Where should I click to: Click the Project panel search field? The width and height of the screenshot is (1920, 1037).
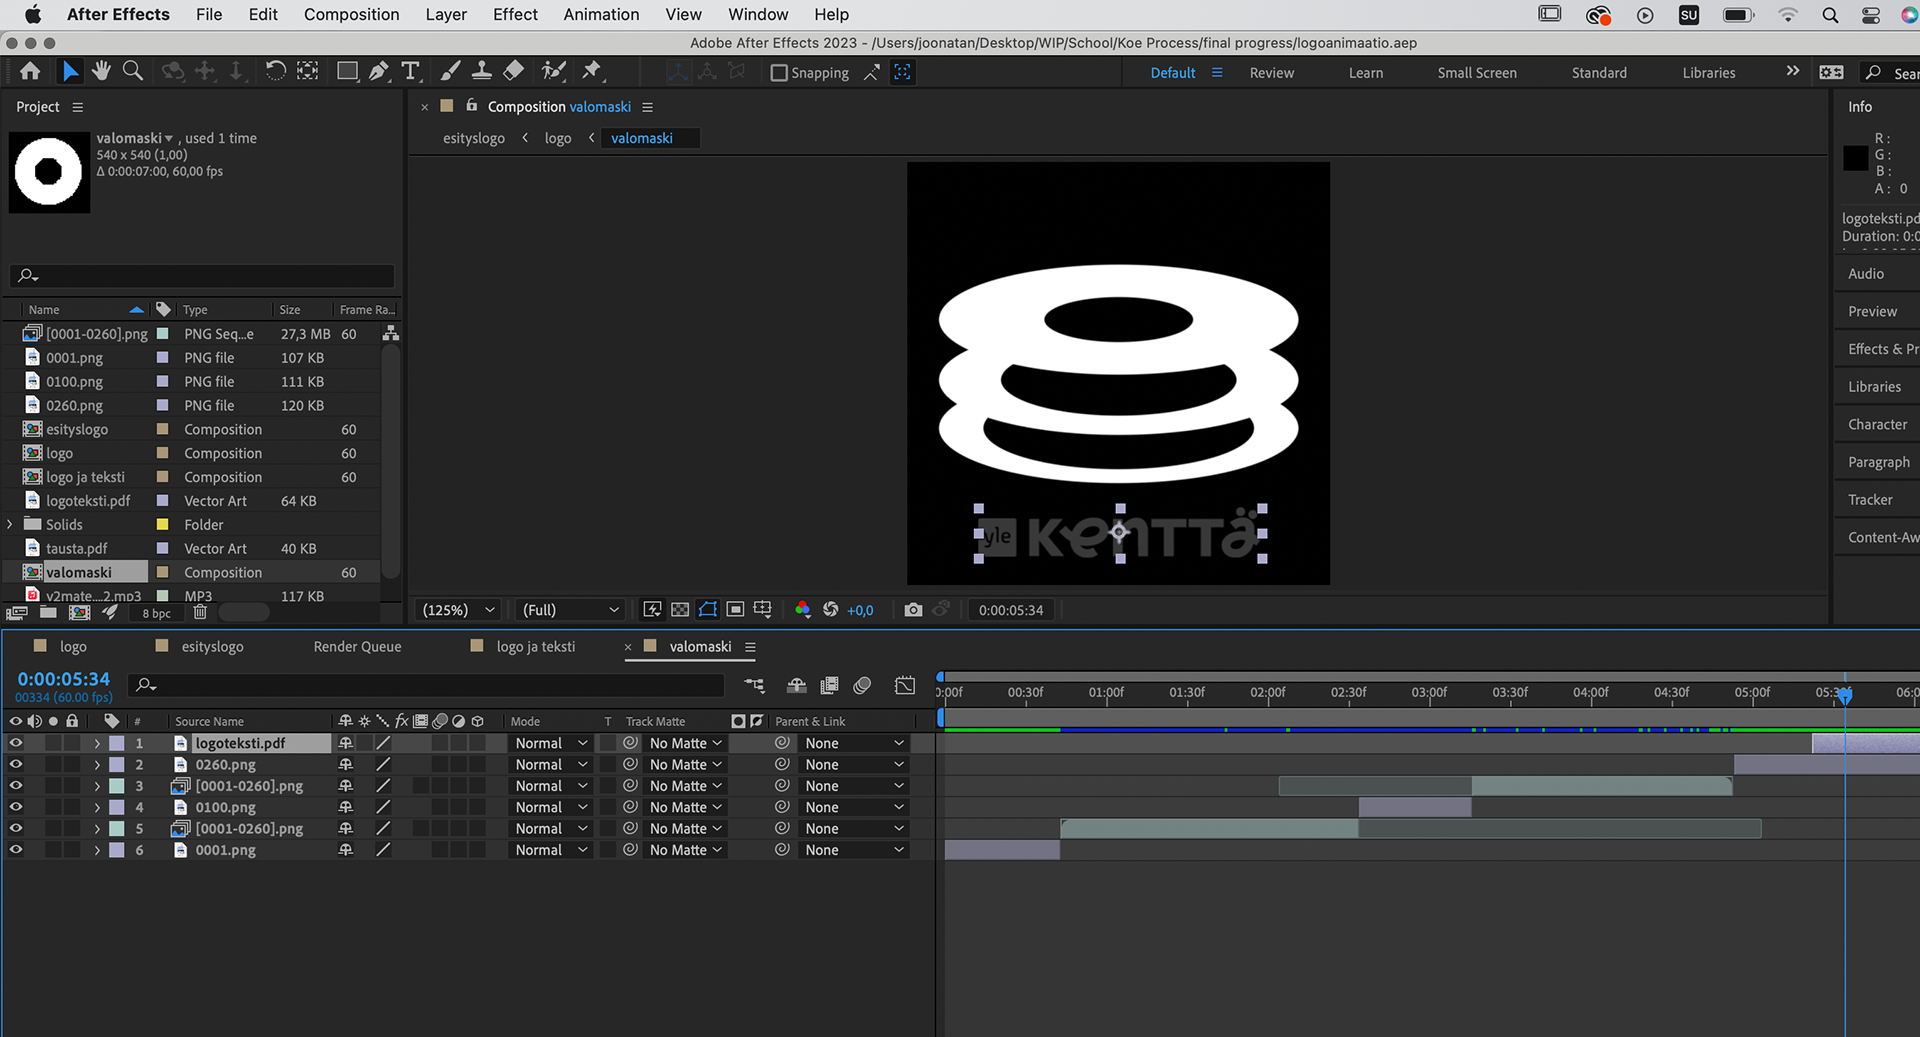point(202,275)
